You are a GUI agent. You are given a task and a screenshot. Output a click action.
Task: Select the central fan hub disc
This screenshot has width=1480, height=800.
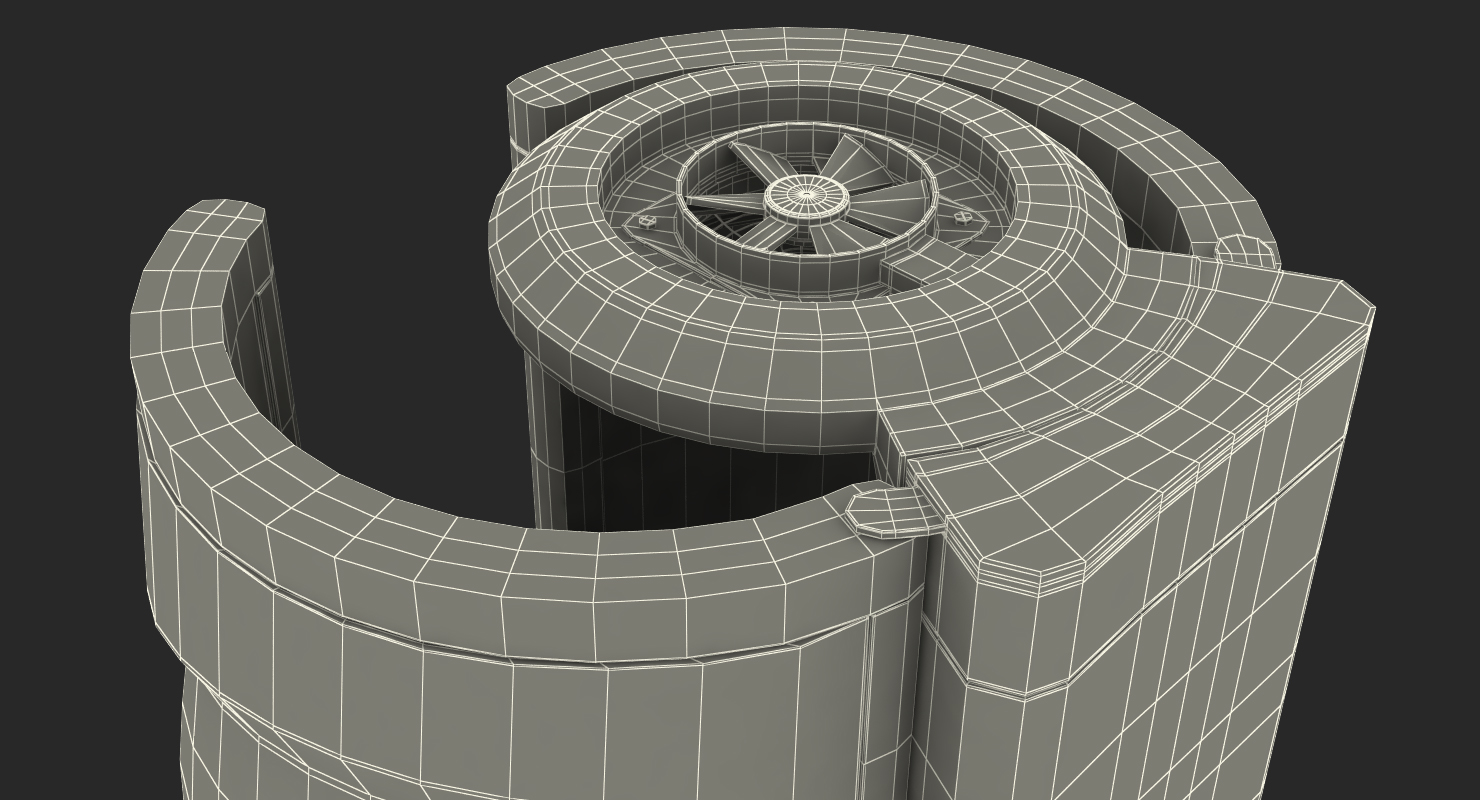[x=808, y=197]
